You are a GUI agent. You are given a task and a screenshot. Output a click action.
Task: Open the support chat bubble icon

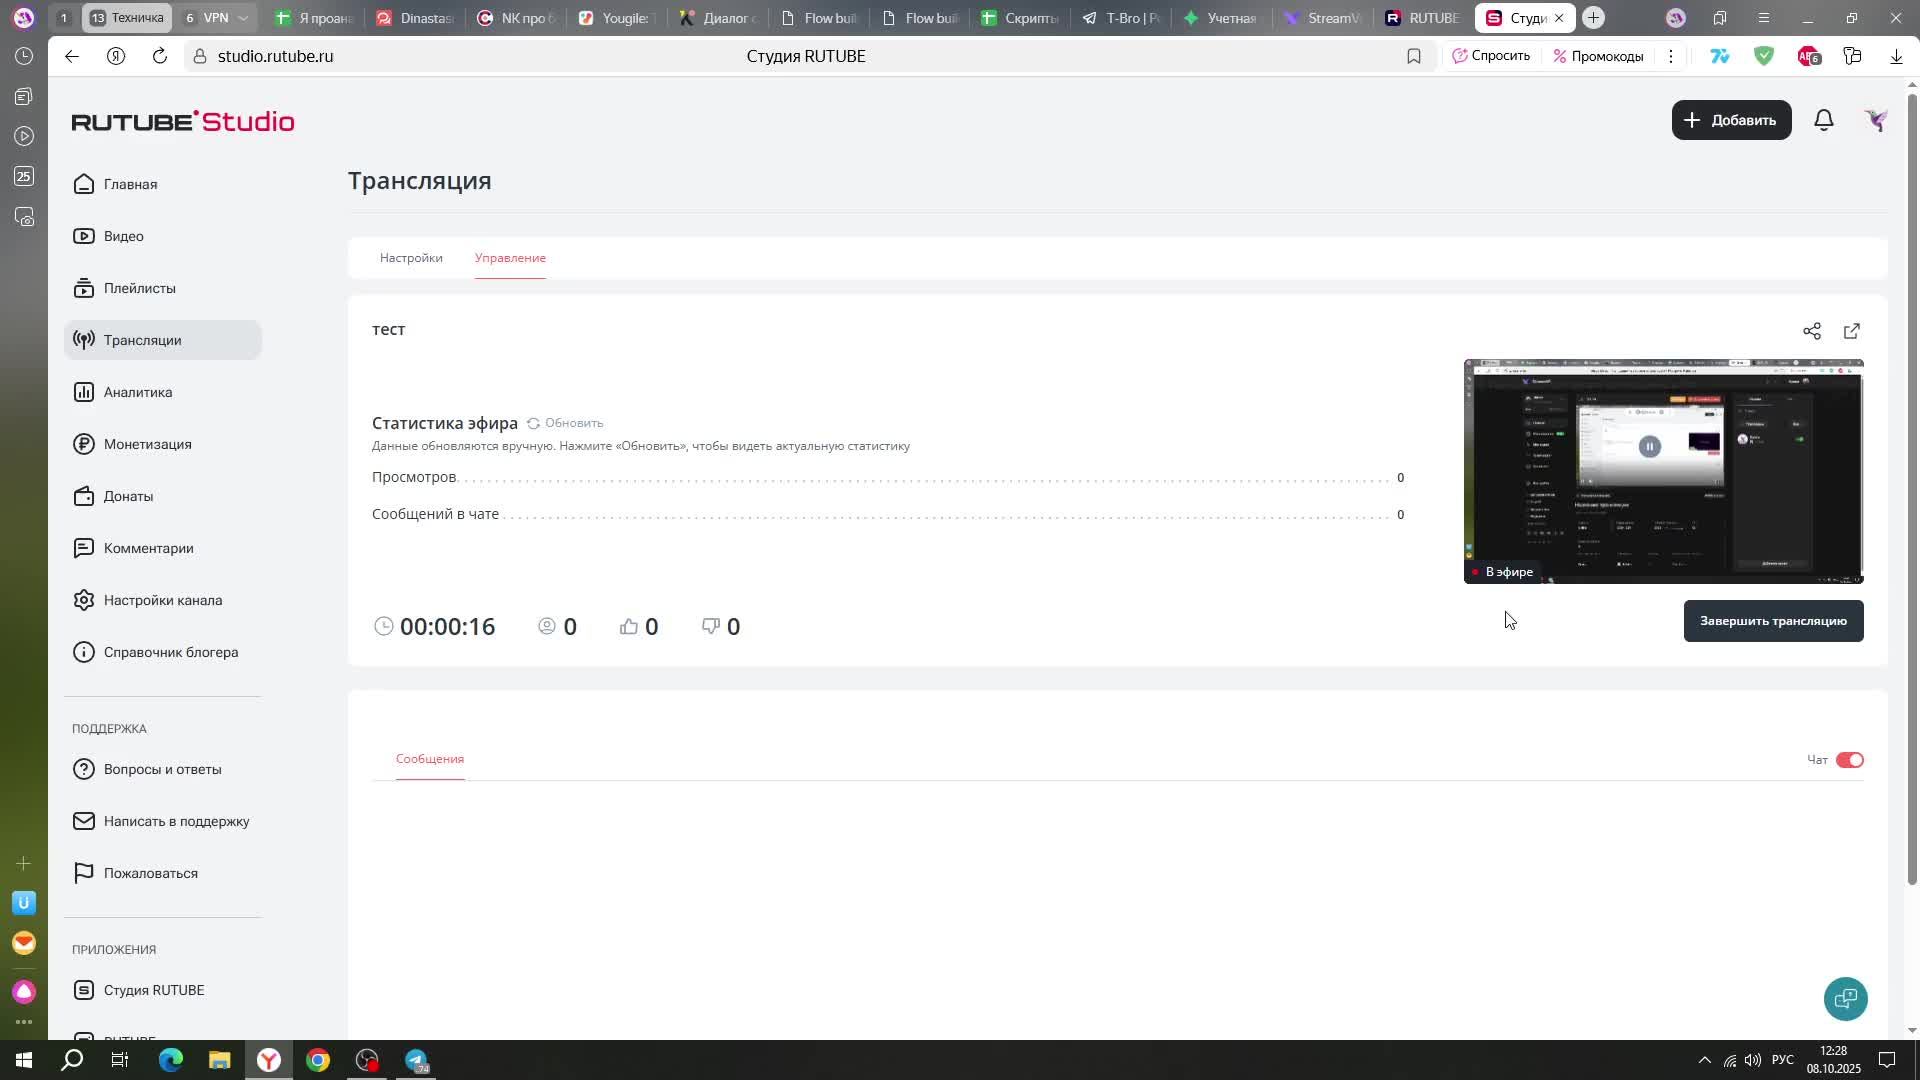point(1845,998)
